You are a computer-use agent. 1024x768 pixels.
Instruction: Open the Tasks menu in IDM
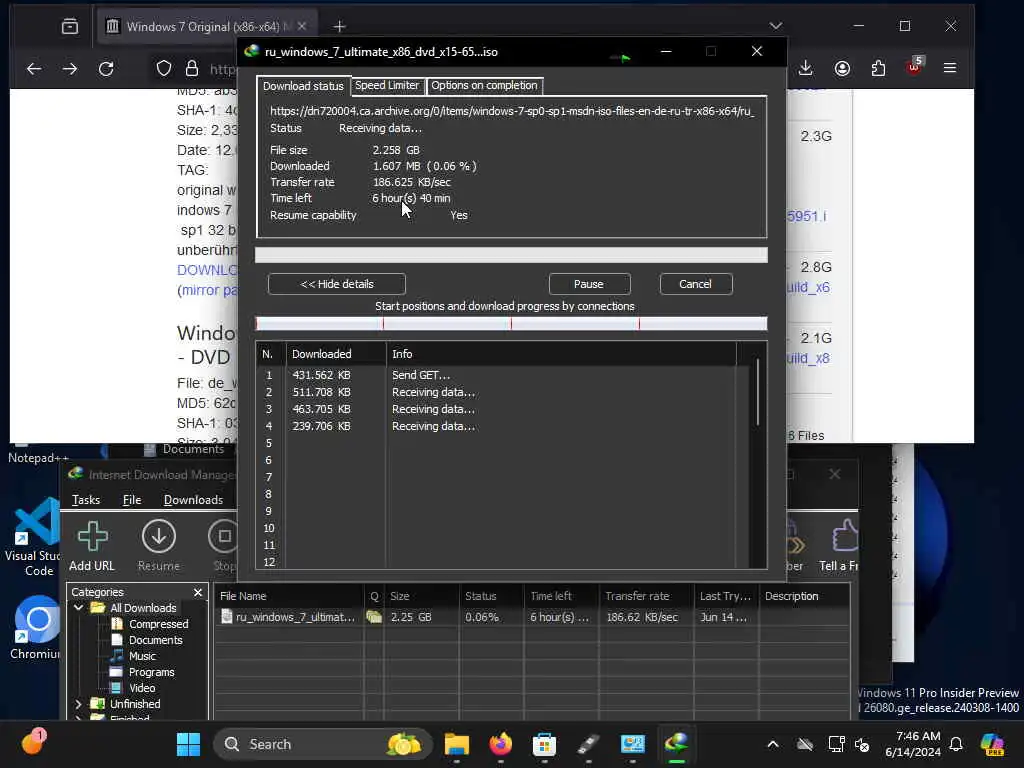coord(86,500)
